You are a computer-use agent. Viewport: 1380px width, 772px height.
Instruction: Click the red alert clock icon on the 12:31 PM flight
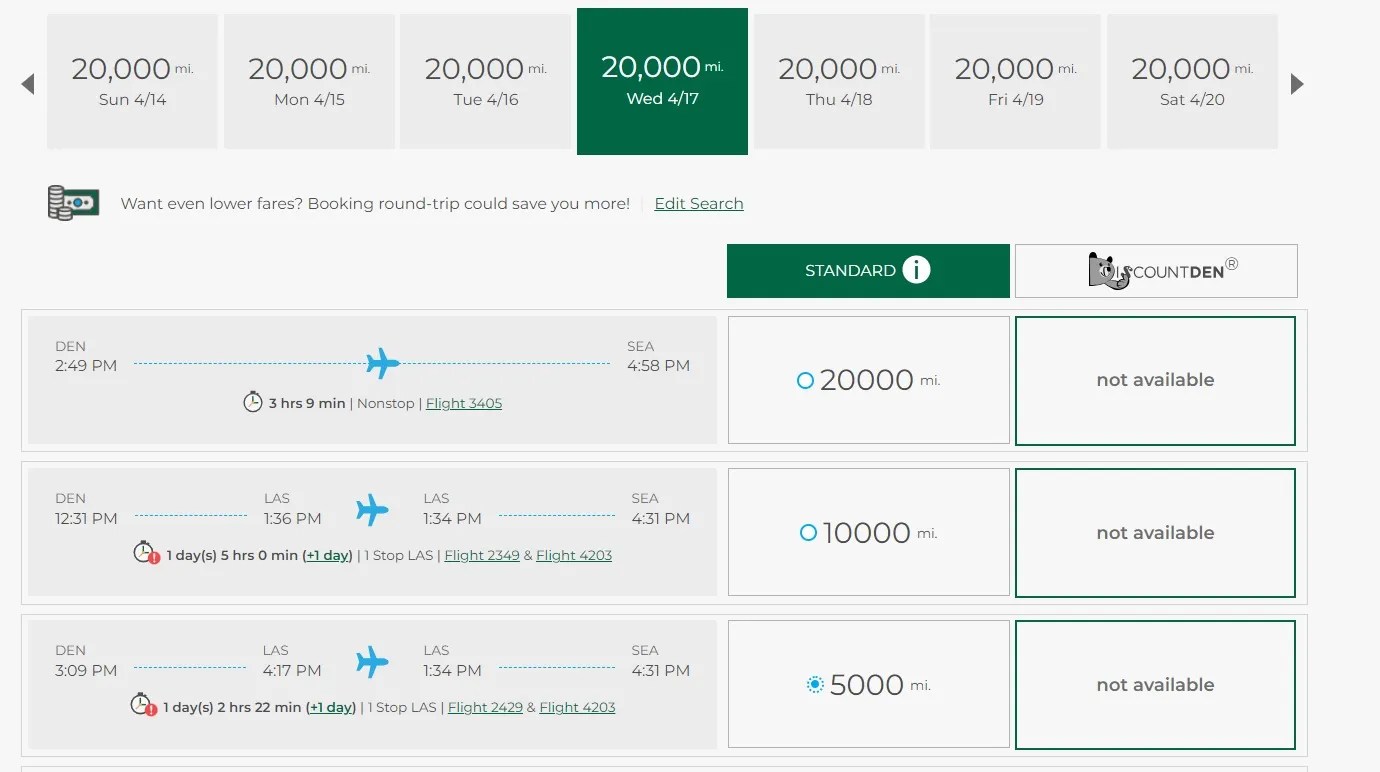(141, 551)
